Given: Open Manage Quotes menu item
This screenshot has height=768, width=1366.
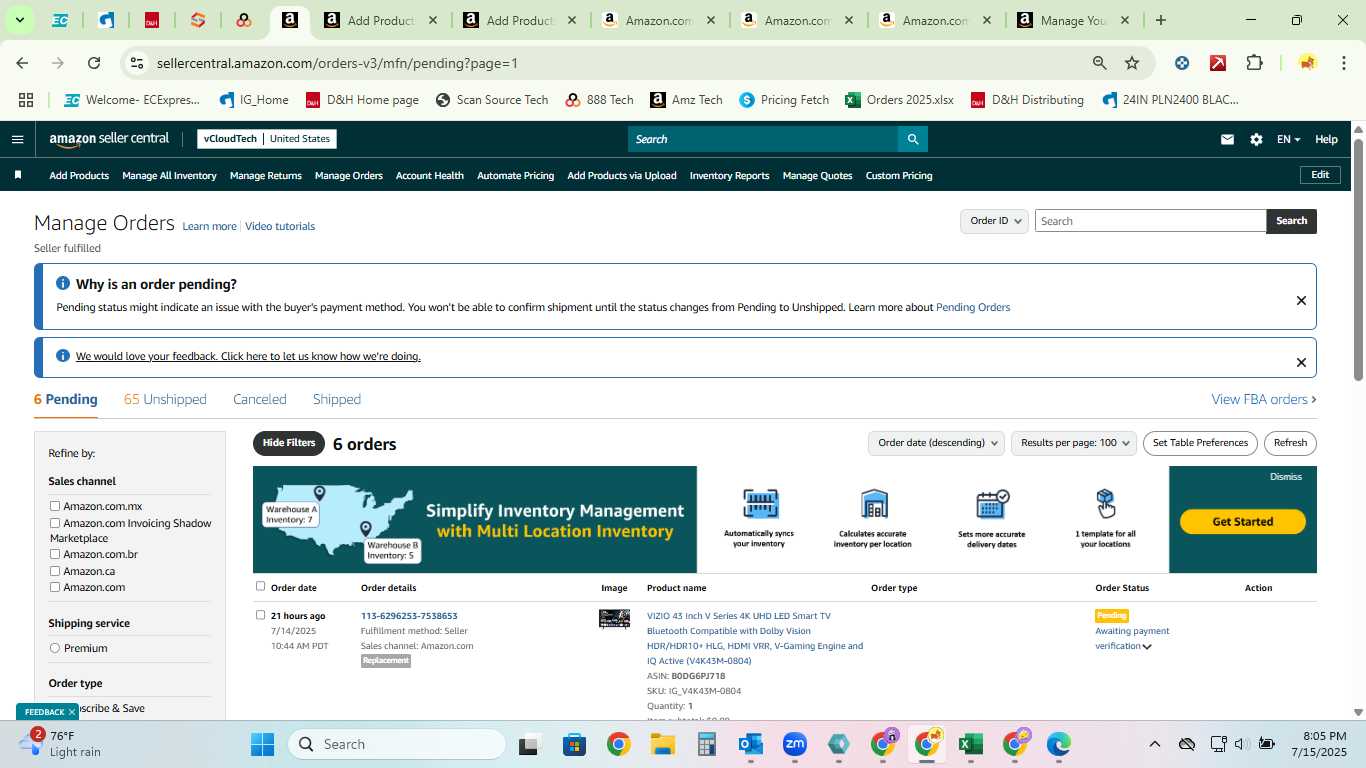Looking at the screenshot, I should (817, 175).
